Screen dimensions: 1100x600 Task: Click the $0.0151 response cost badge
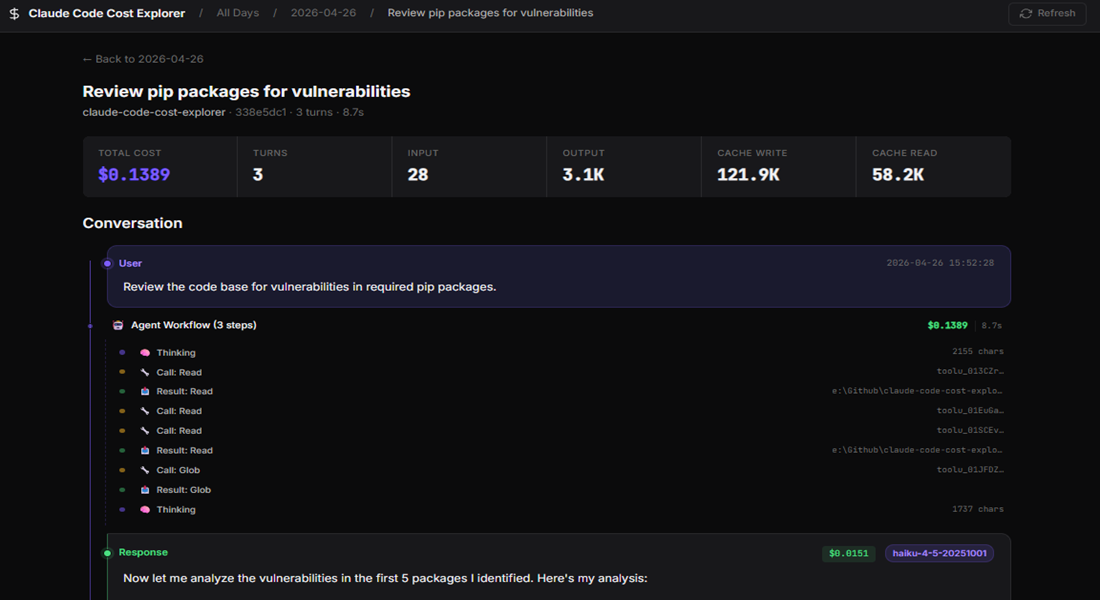click(x=849, y=553)
